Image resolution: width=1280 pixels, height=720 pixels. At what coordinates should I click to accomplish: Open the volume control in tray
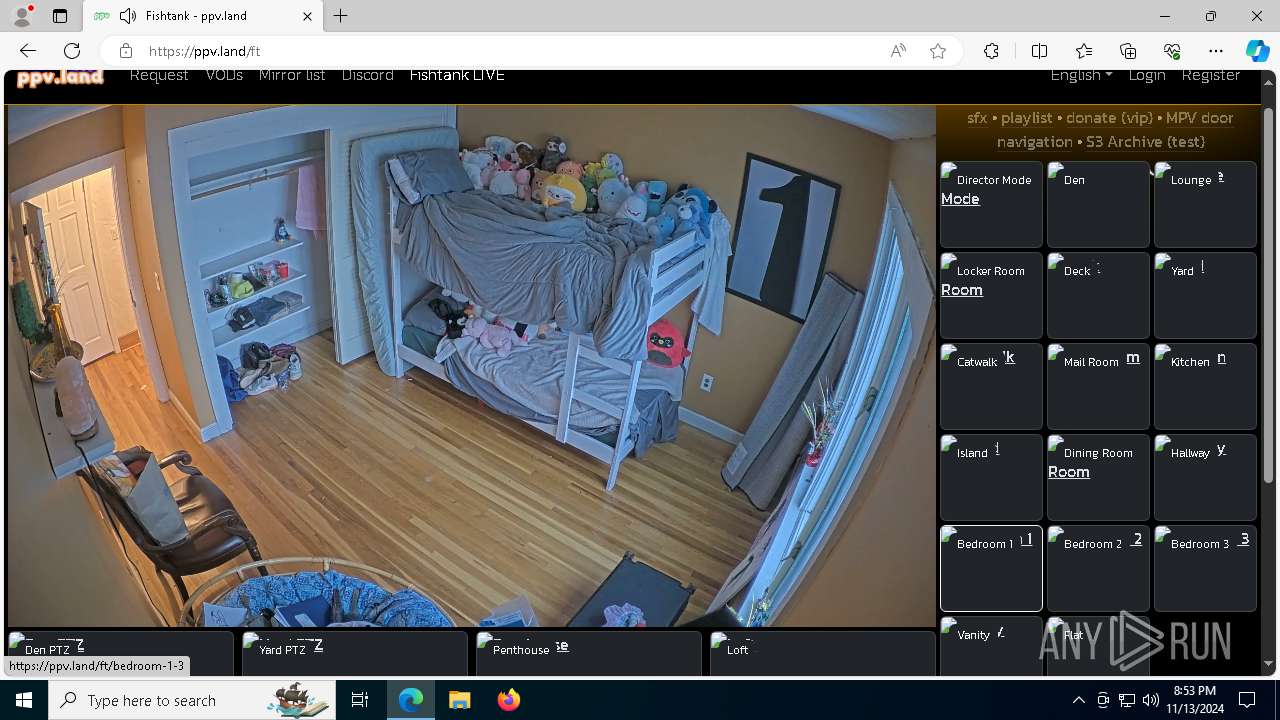[x=1150, y=700]
